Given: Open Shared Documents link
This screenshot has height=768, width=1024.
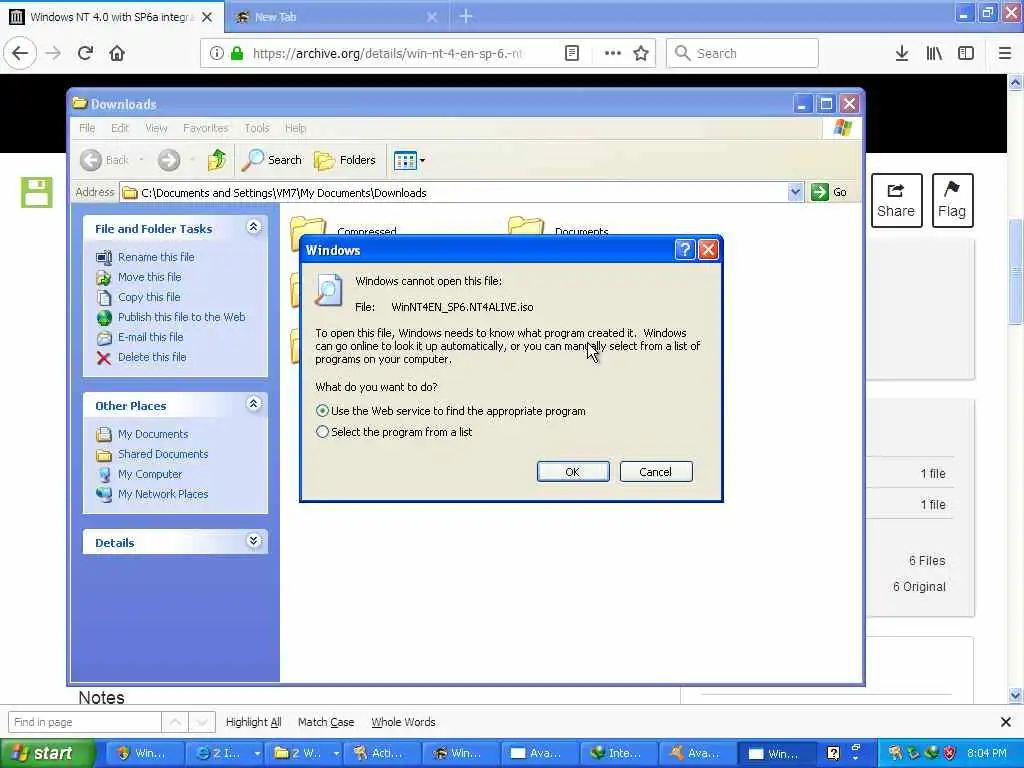Looking at the screenshot, I should [163, 455].
